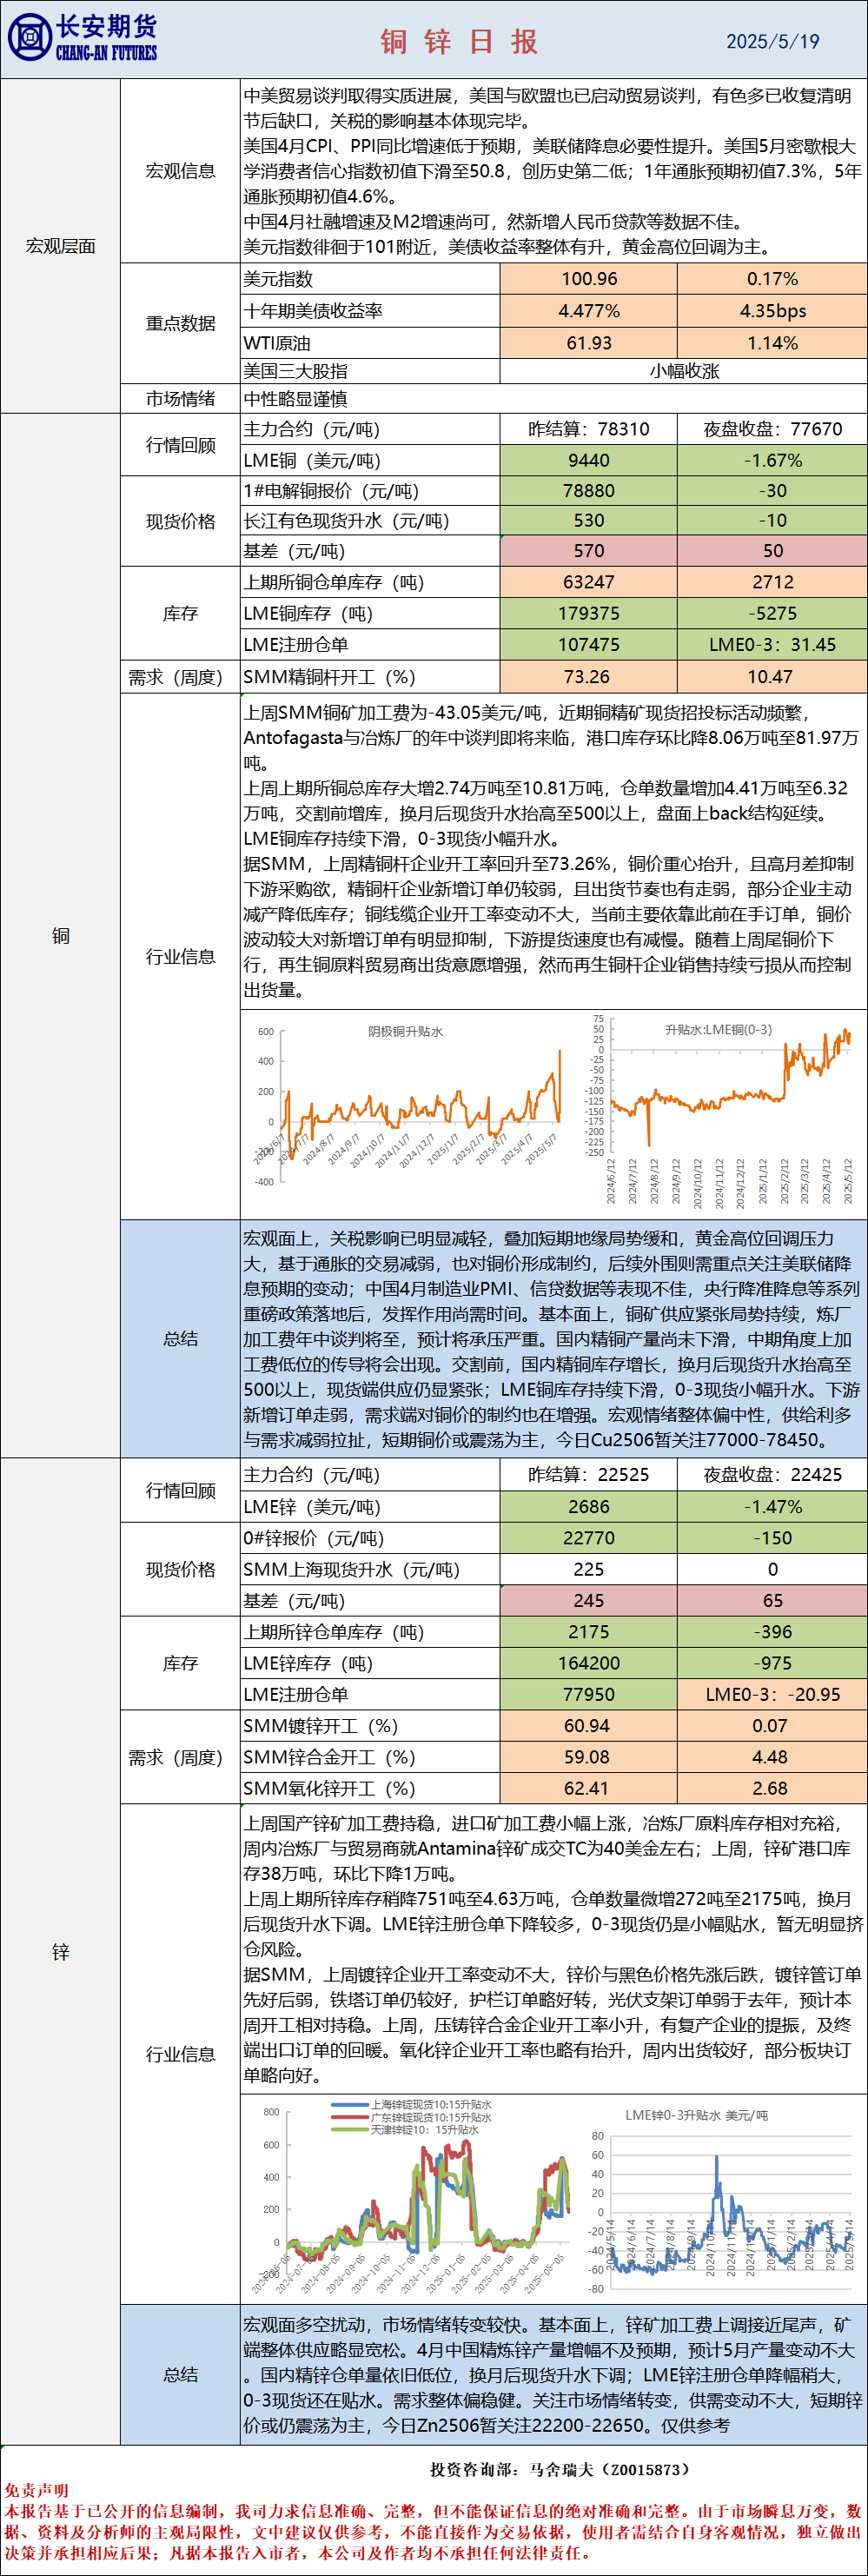
Task: Click SMM镀锌开工 value 60.94
Action: click(x=589, y=1726)
